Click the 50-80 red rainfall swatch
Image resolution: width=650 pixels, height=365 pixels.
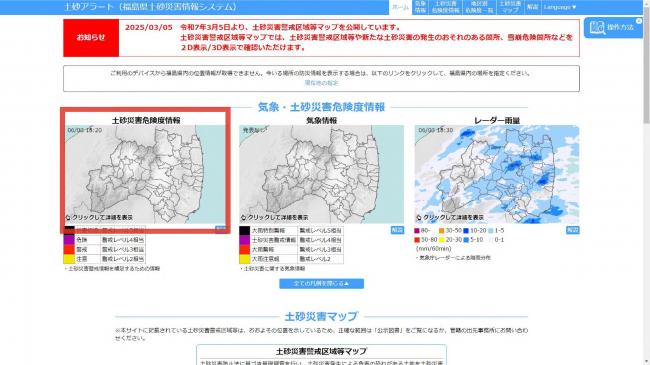417,240
